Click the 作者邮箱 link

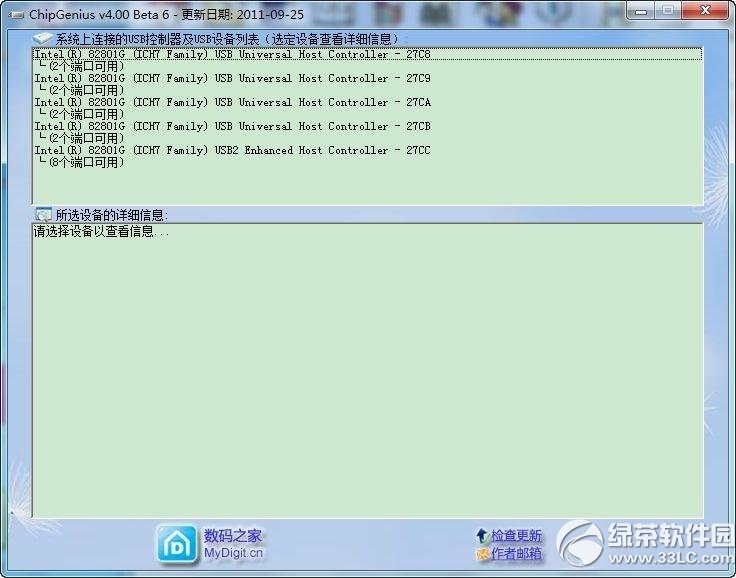[516, 554]
